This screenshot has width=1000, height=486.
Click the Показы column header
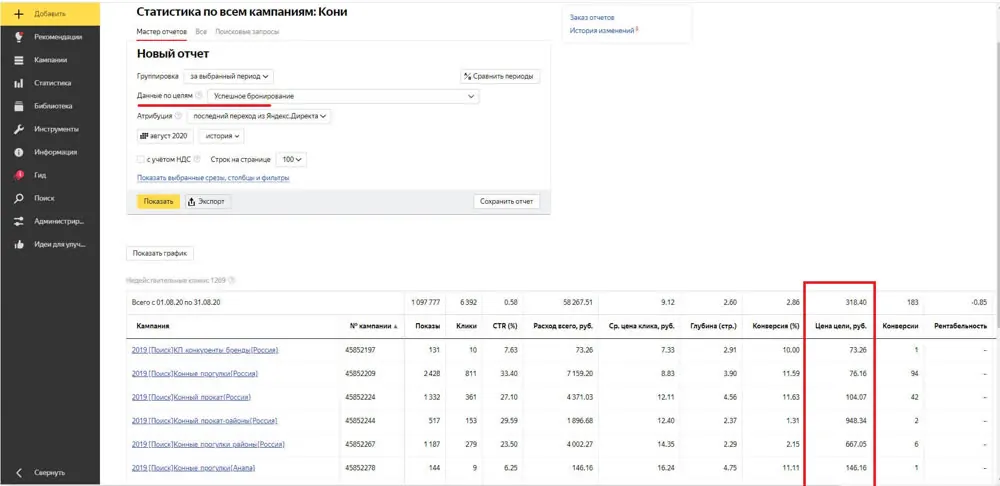click(427, 326)
